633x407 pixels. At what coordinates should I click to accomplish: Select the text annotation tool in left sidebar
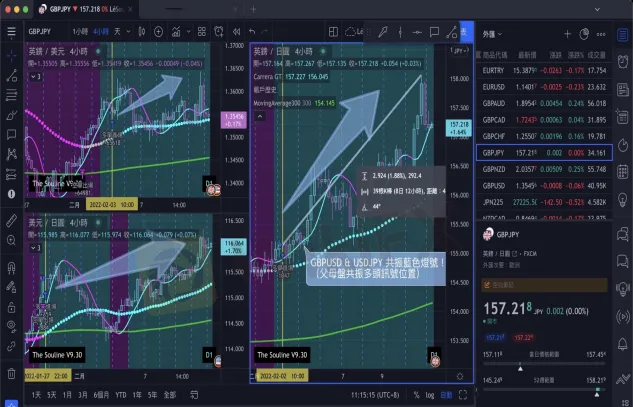[x=11, y=134]
